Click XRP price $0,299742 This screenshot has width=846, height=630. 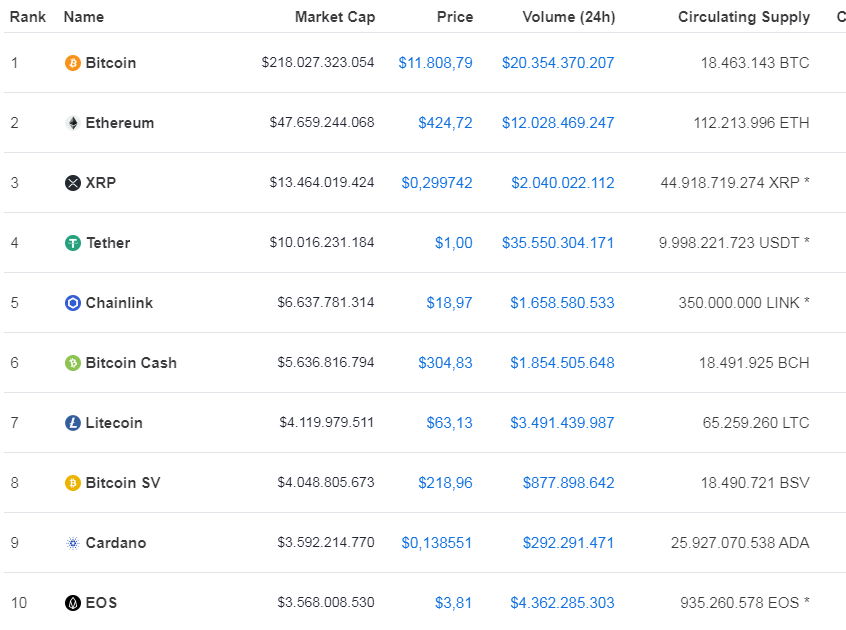click(437, 183)
